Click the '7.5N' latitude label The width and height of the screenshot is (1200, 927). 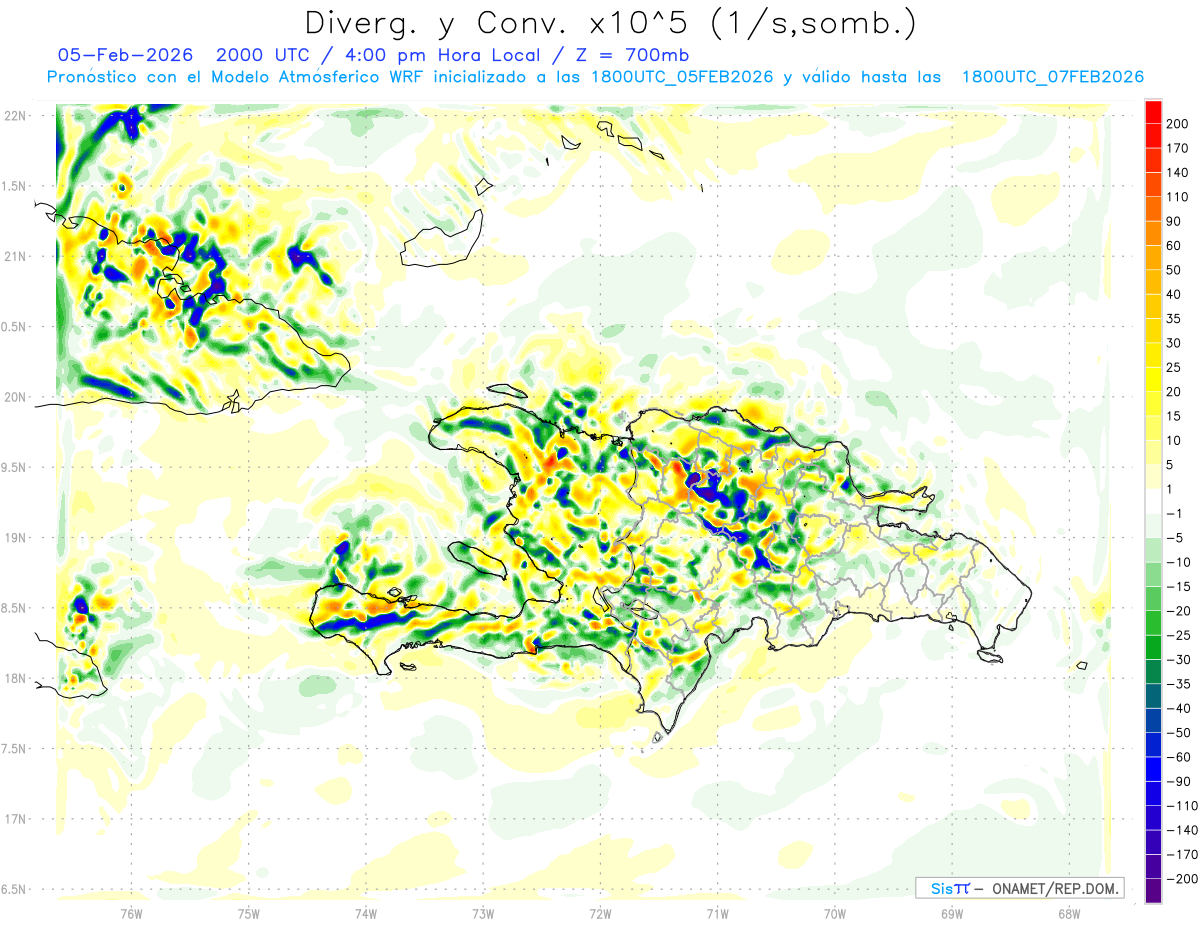tap(14, 748)
